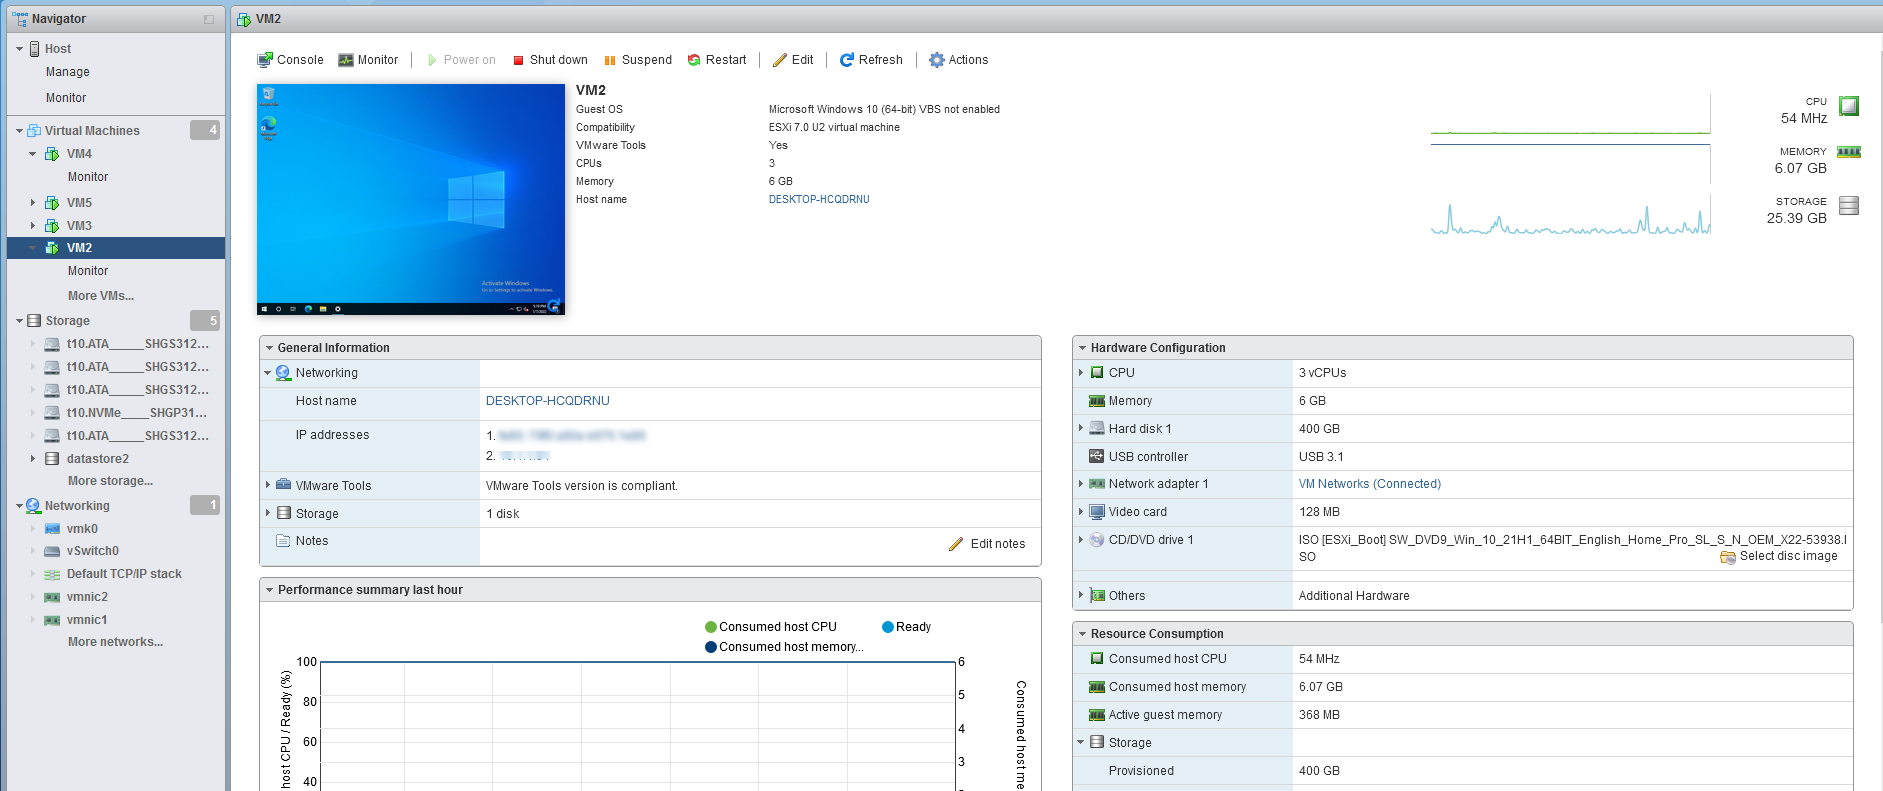Screen dimensions: 1883x791
Task: Open More VMs... link
Action: tap(101, 296)
